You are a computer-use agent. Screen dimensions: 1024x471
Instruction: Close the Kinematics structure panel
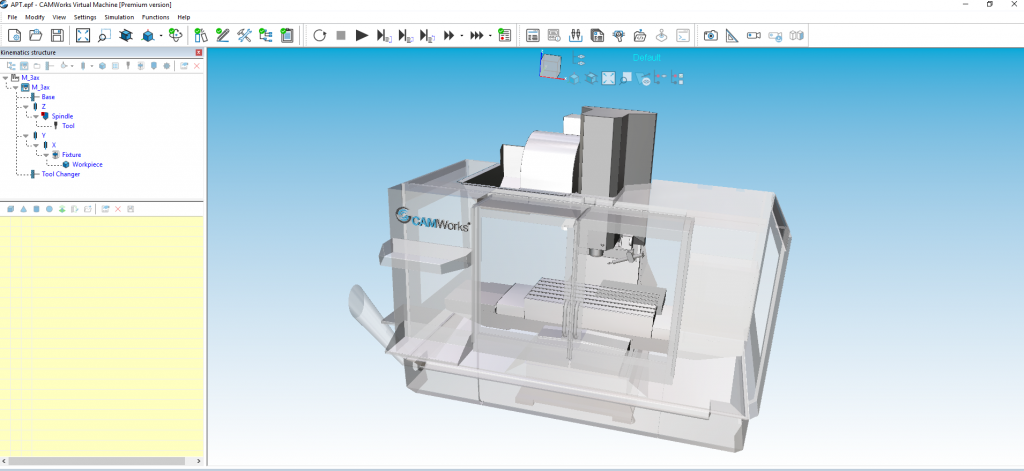pos(198,51)
